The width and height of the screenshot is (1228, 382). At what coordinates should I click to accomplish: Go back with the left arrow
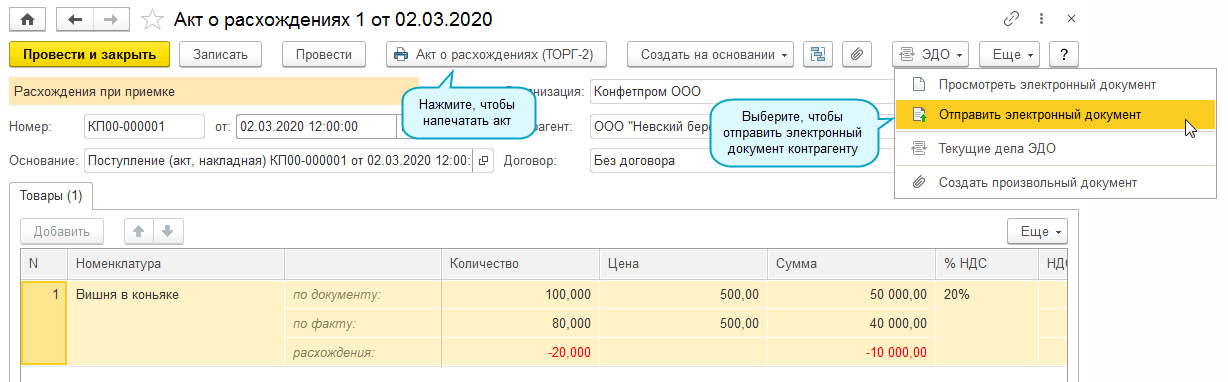click(x=75, y=19)
